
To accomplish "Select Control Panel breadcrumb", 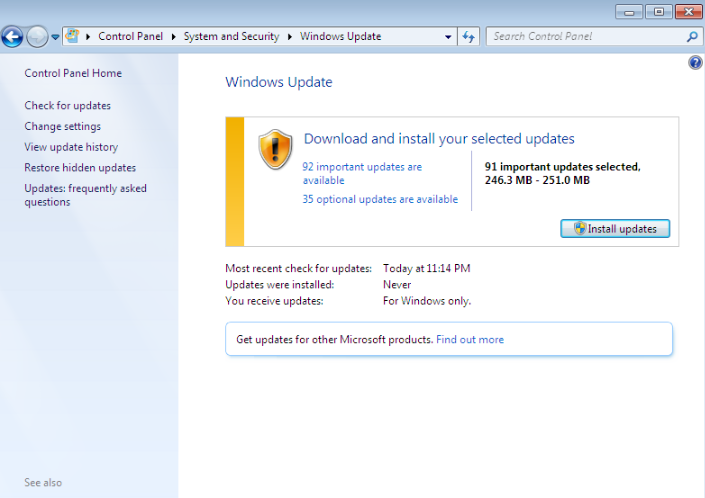I will point(130,36).
